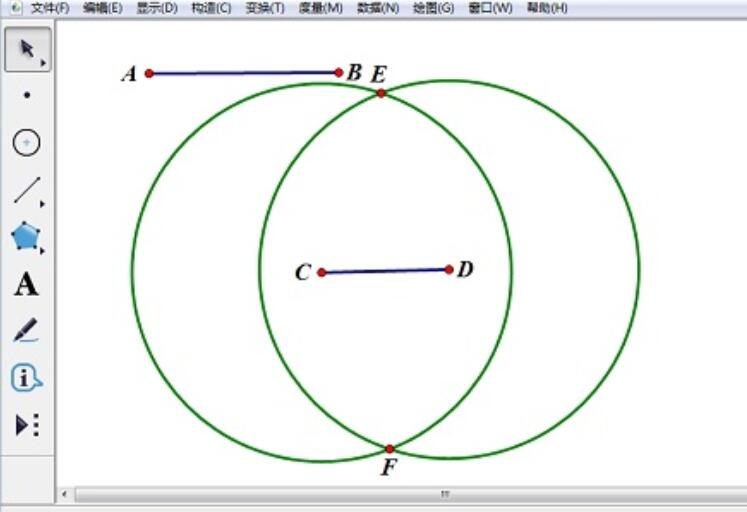Expand the Polygon tool flyout triangle

[x=42, y=251]
